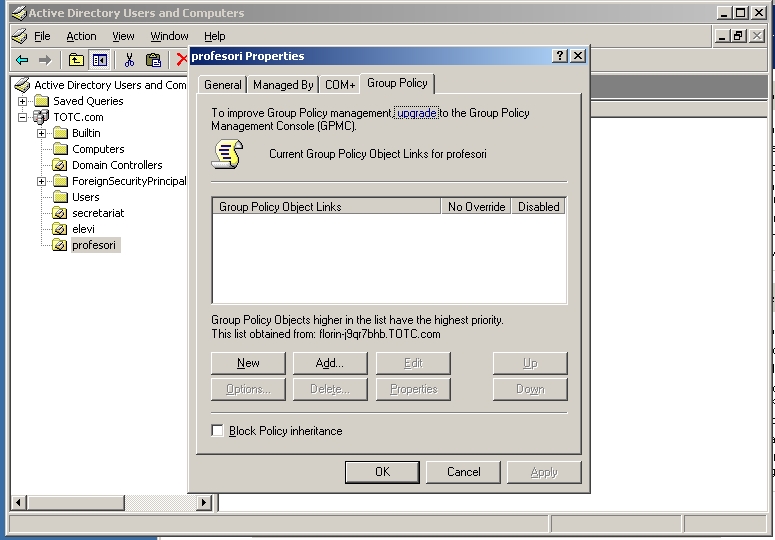The height and width of the screenshot is (540, 775).
Task: Click the Builtin folder icon
Action: (x=60, y=133)
